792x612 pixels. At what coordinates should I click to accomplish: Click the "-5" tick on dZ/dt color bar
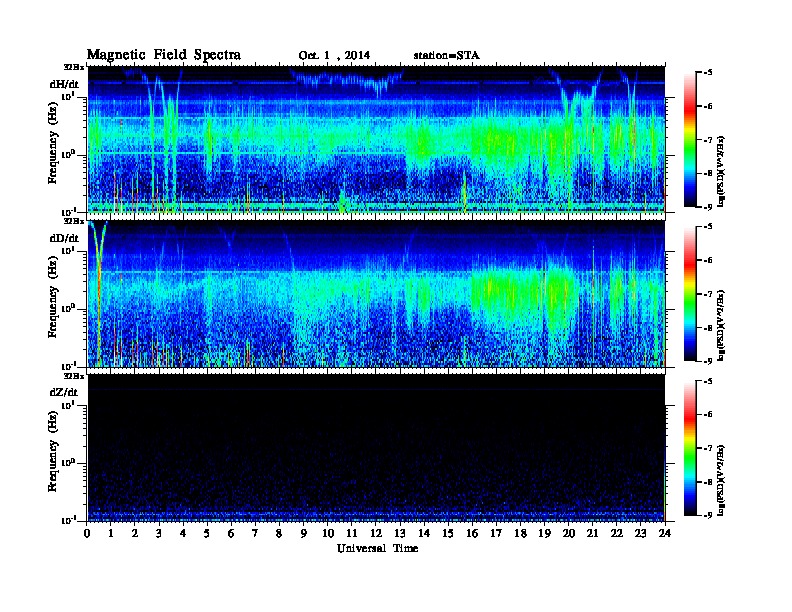point(708,381)
